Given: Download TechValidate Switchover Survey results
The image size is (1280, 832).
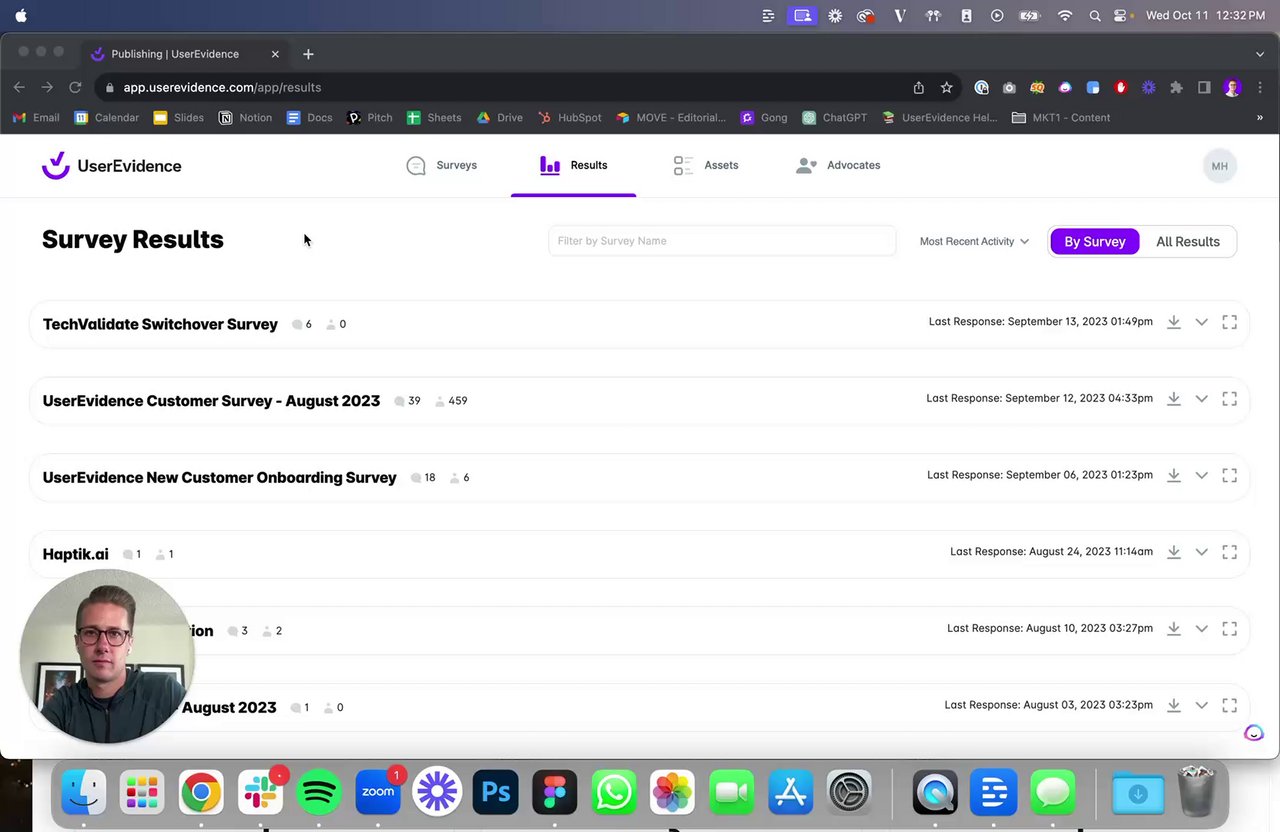Looking at the screenshot, I should (1174, 322).
